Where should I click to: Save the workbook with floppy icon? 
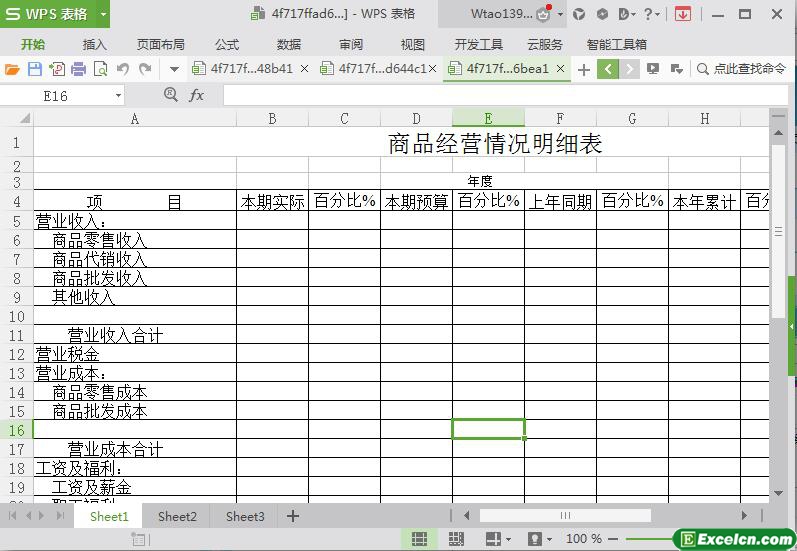[35, 69]
